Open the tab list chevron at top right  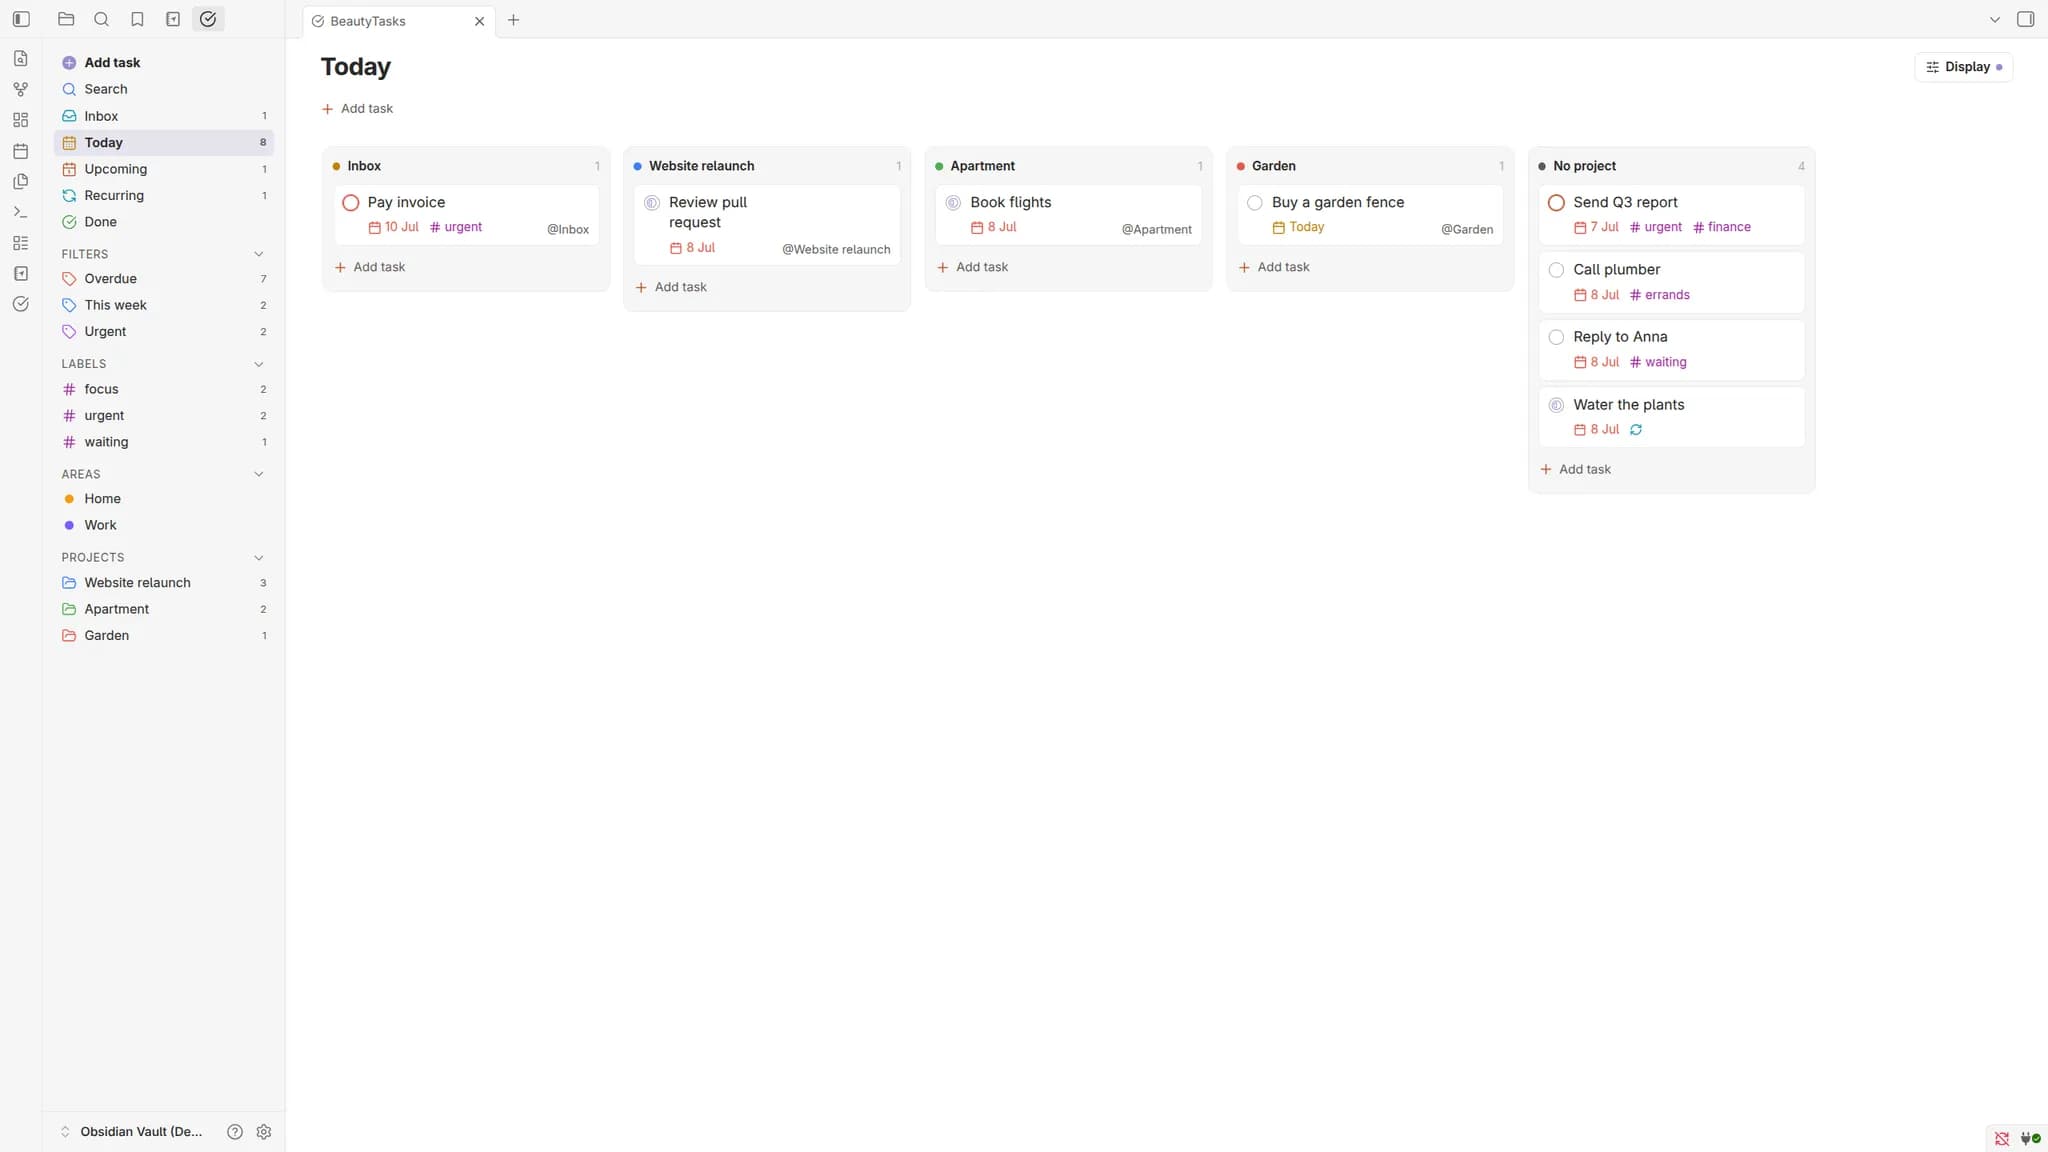pyautogui.click(x=1995, y=19)
